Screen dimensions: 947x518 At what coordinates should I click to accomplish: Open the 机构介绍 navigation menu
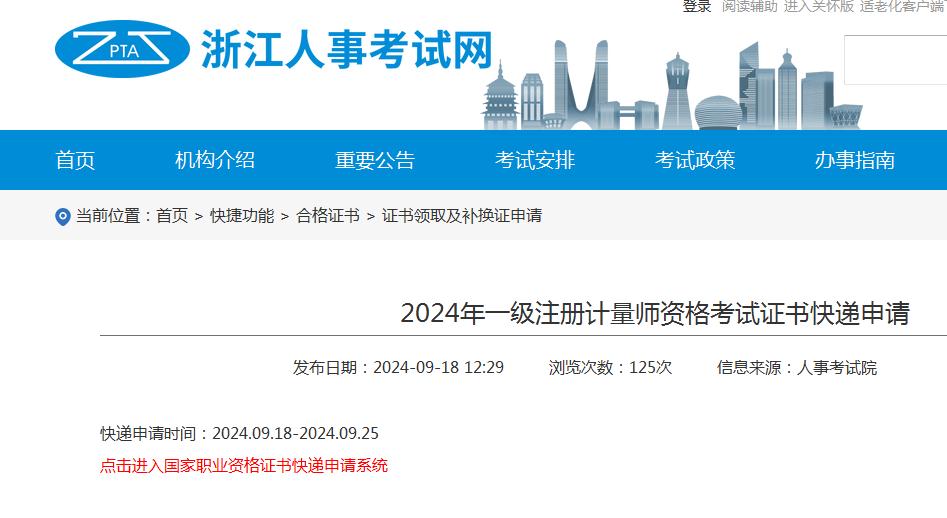215,160
